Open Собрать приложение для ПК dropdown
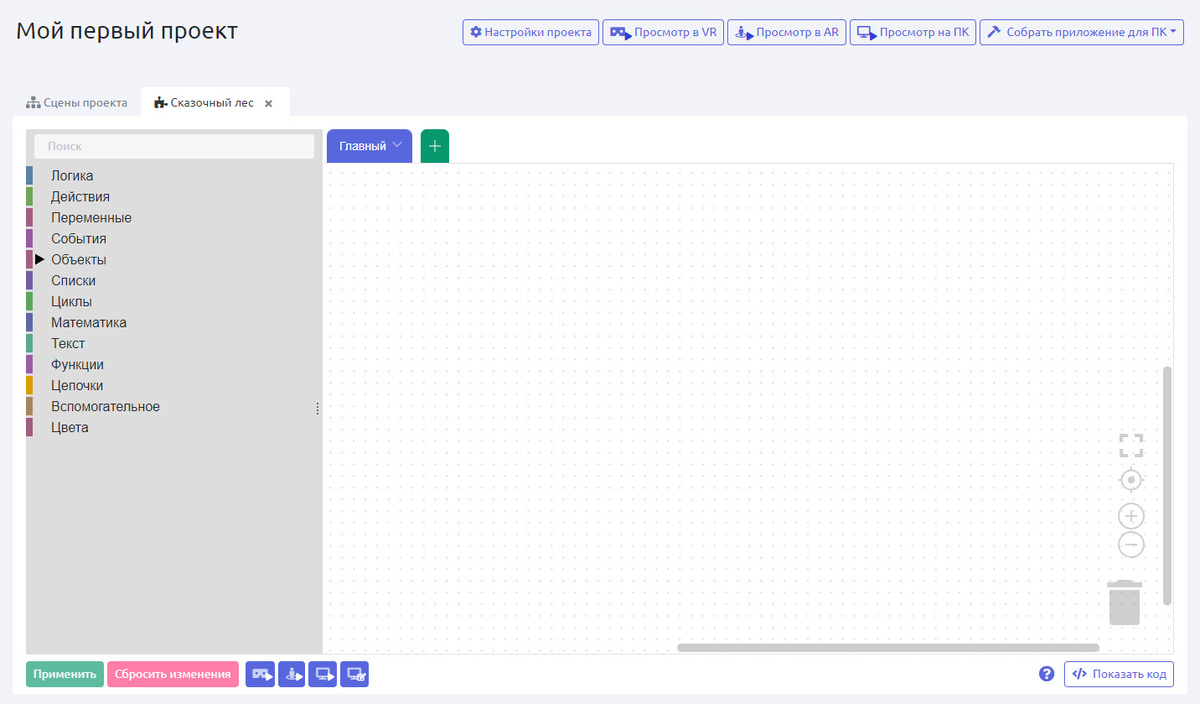Screen dimensions: 1200x704 pyautogui.click(x=1082, y=32)
